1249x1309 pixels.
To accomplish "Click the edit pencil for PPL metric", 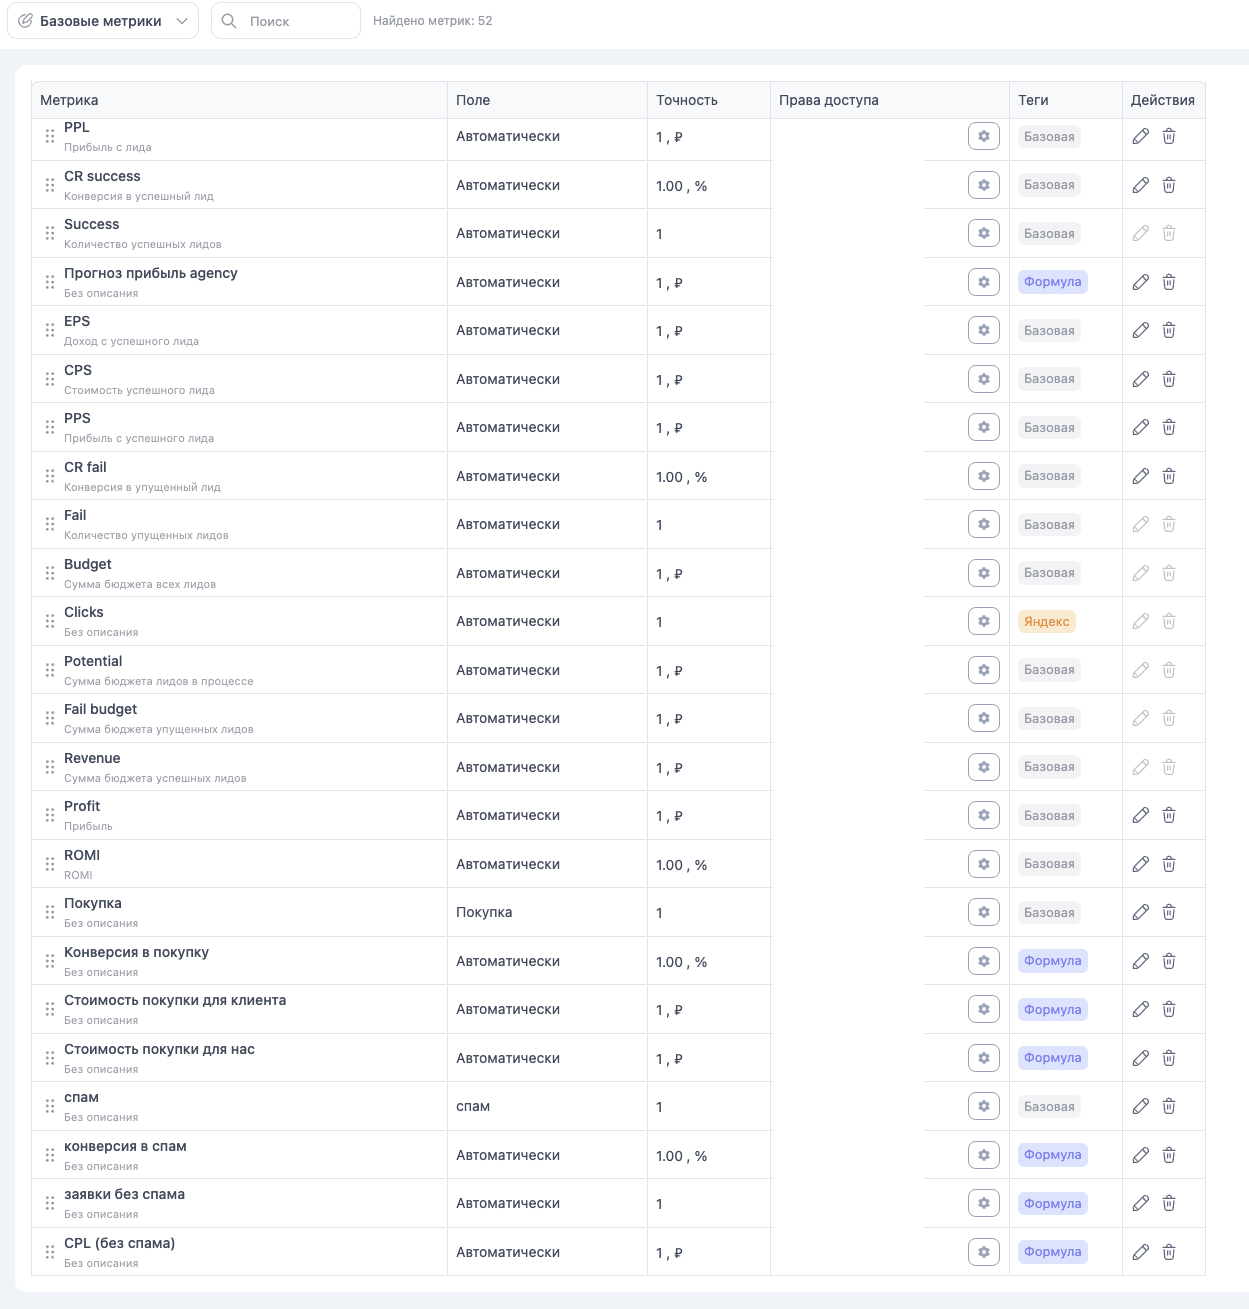I will click(1140, 136).
